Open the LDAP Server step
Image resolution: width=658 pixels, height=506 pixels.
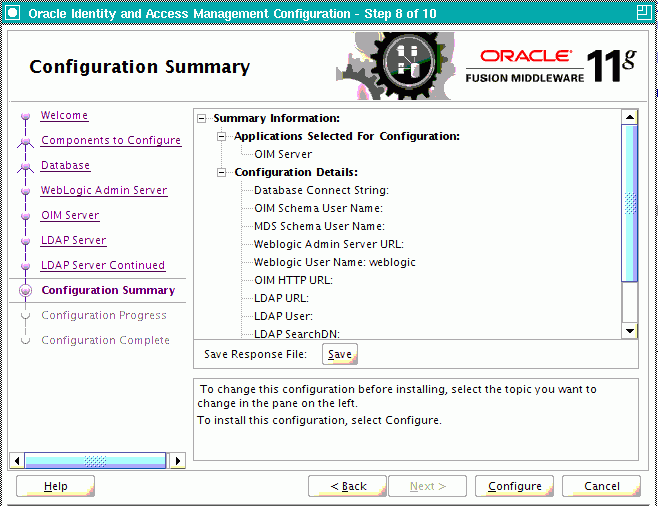73,240
